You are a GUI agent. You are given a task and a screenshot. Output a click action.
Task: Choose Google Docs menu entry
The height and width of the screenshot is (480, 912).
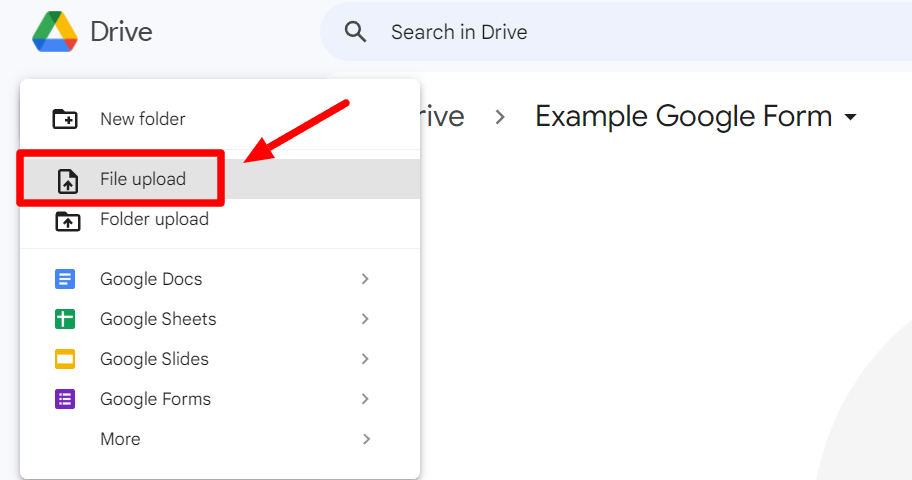(220, 279)
